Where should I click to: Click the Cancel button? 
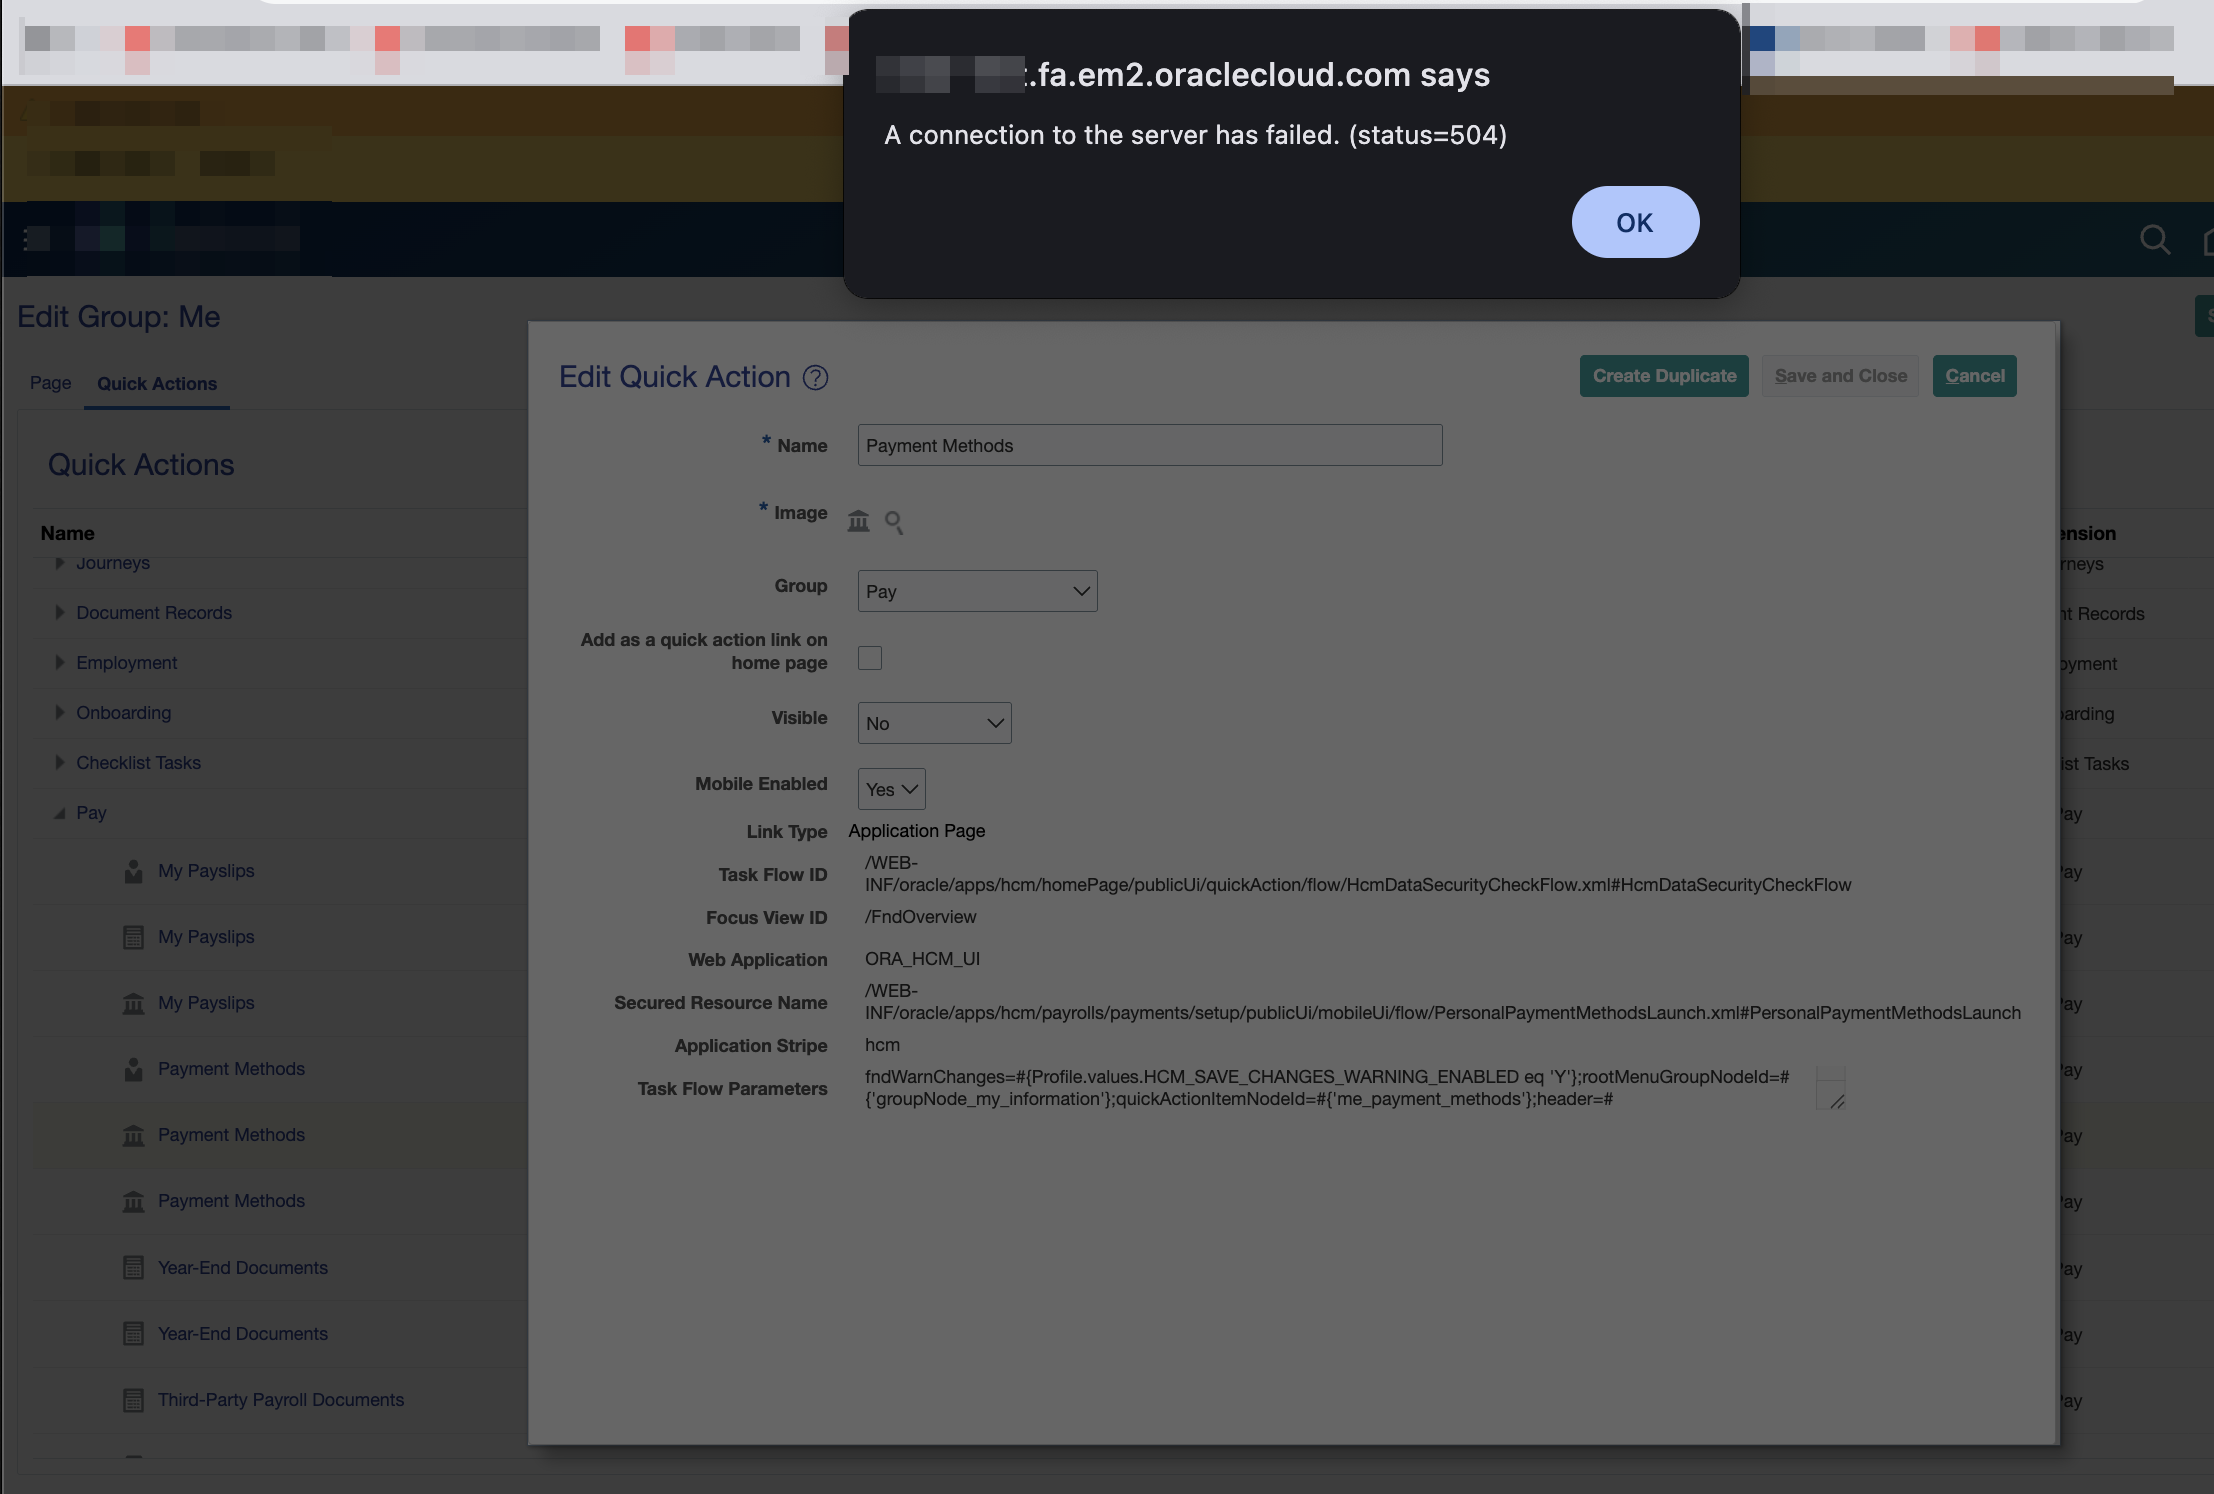(x=1974, y=376)
